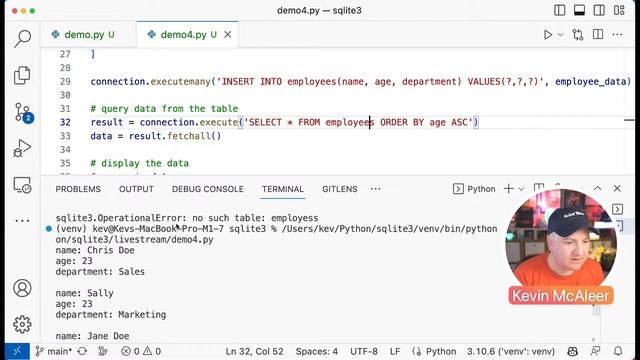Show additional activity bar views ellipsis

click(x=22, y=220)
